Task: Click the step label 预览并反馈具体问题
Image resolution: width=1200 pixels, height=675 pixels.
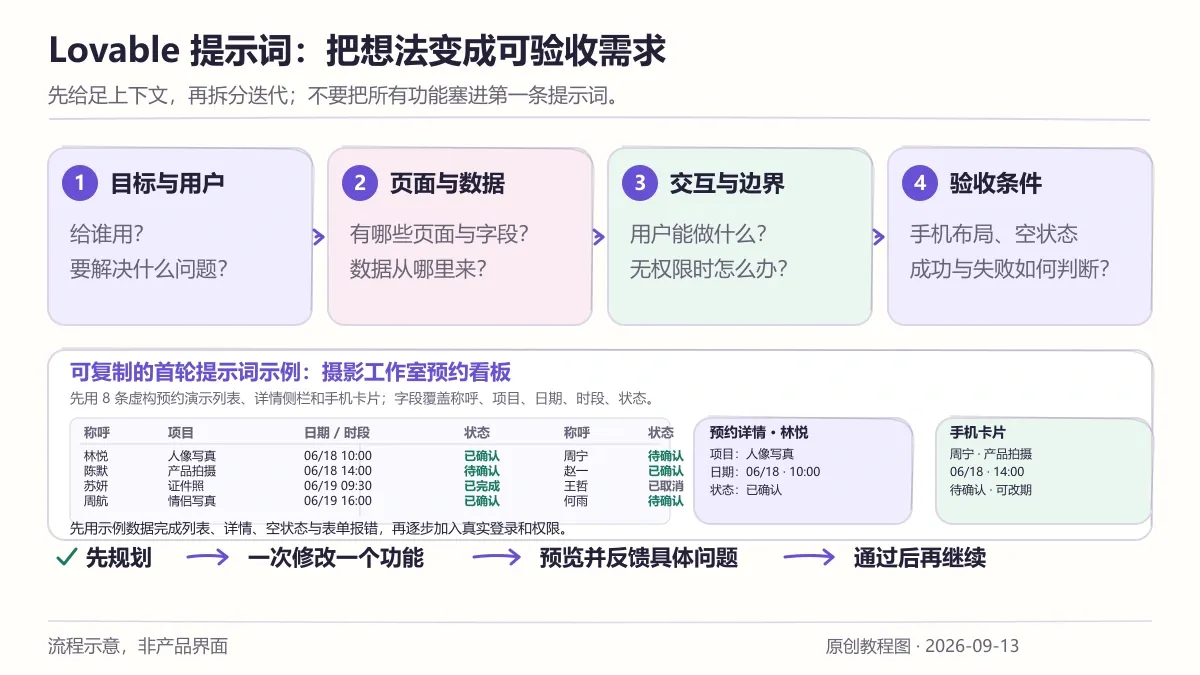Action: [x=639, y=558]
